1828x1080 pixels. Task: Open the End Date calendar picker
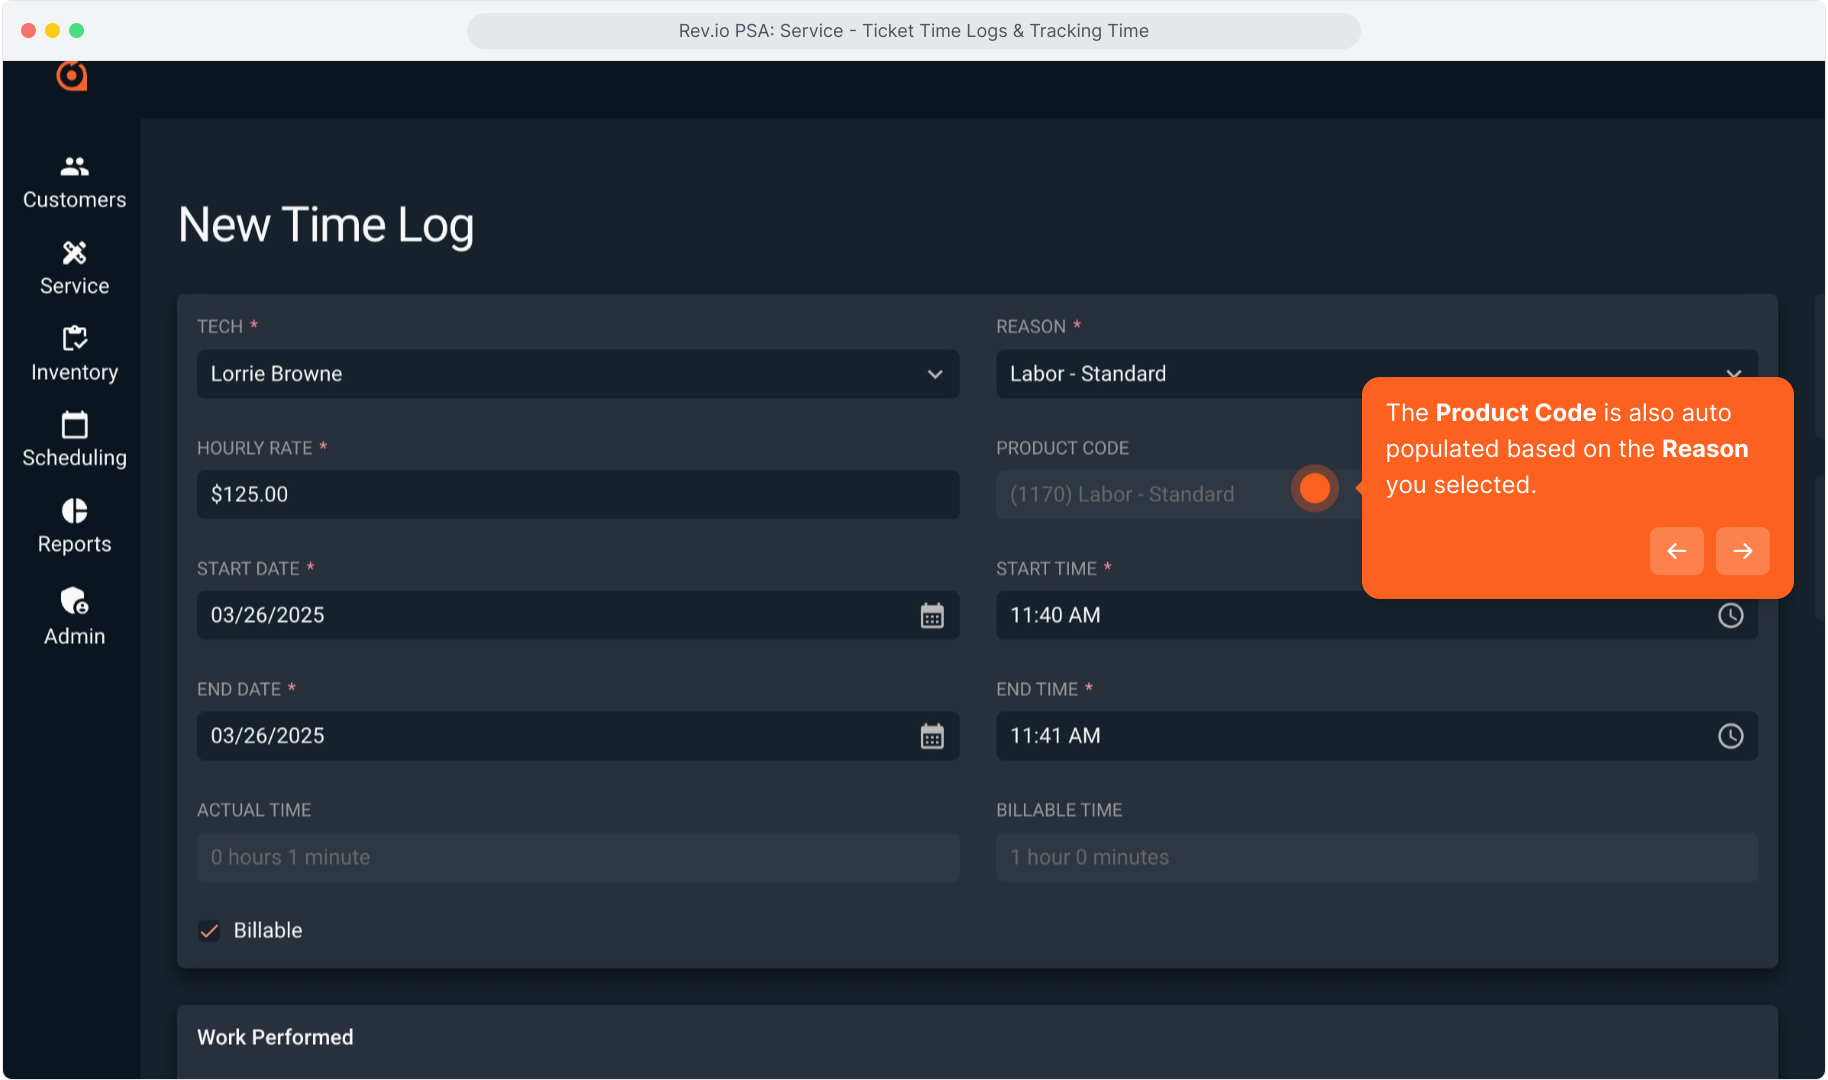[931, 737]
